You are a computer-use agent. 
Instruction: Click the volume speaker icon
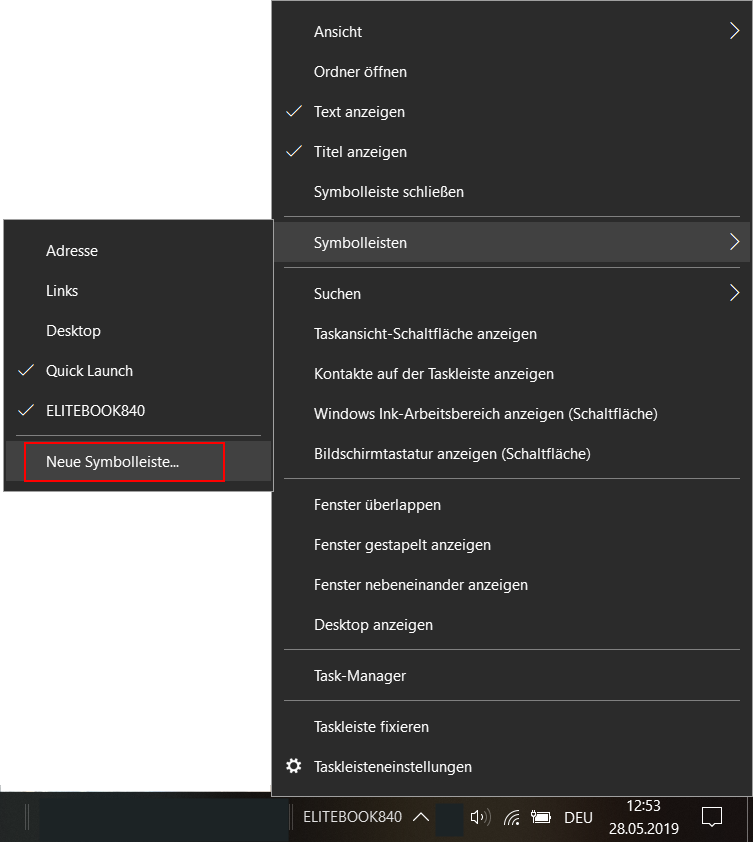(x=479, y=817)
